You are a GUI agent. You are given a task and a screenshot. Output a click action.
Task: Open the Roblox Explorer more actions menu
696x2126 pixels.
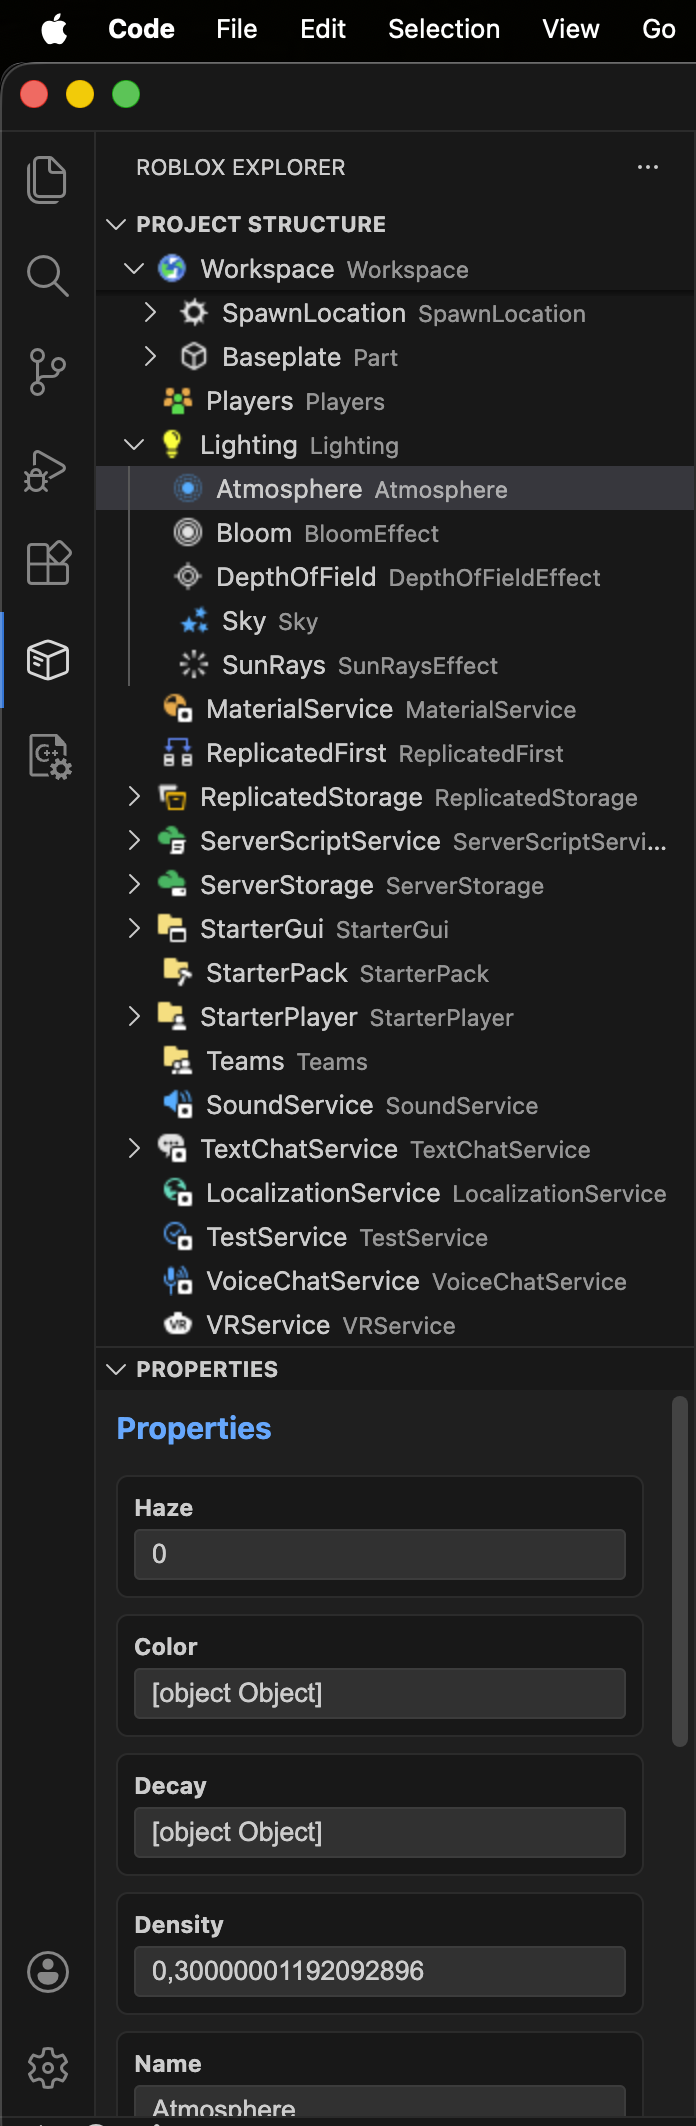[x=648, y=167]
